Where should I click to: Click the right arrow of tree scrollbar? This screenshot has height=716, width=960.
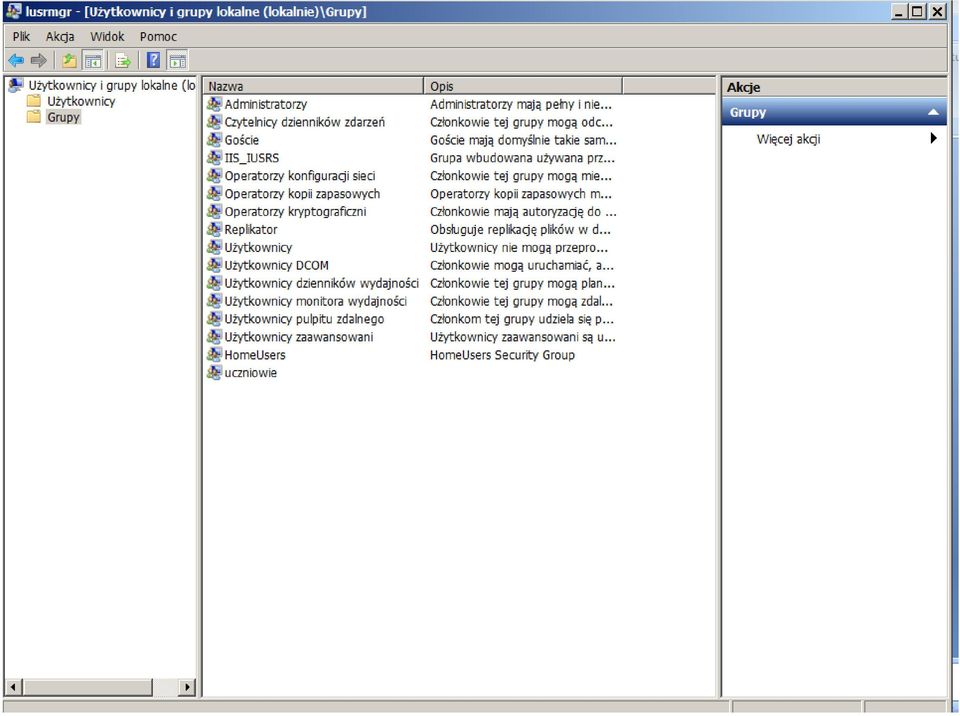point(187,687)
